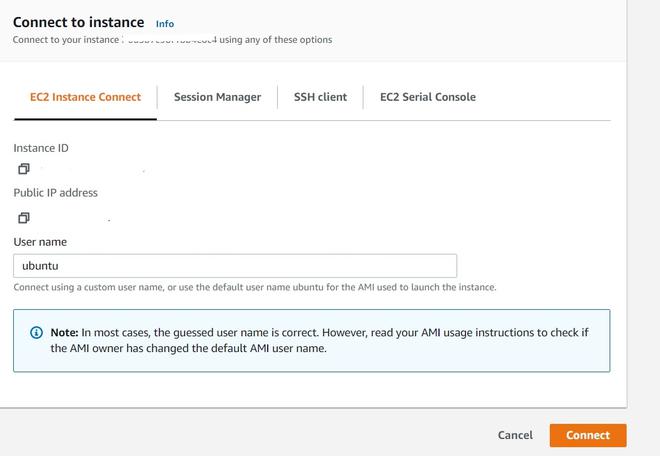
Task: Go to the EC2 Serial Console tab
Action: pyautogui.click(x=427, y=97)
